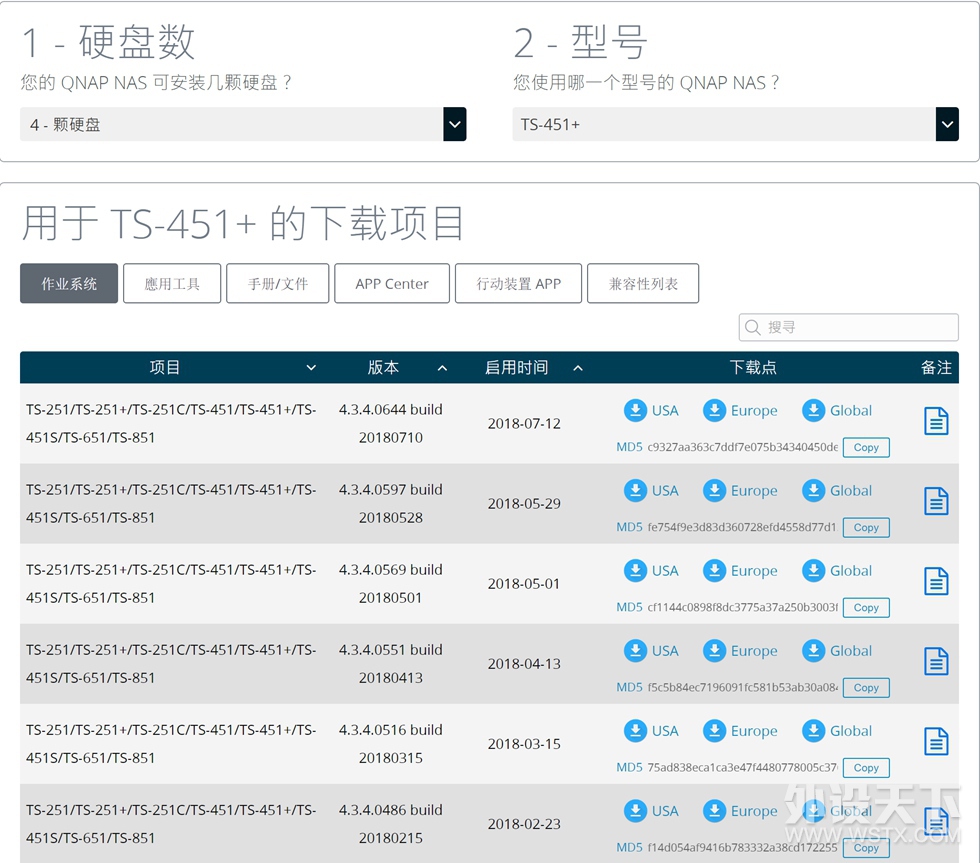The height and width of the screenshot is (863, 980).
Task: Download 4.3.4.0551 from USA icon
Action: coord(635,651)
